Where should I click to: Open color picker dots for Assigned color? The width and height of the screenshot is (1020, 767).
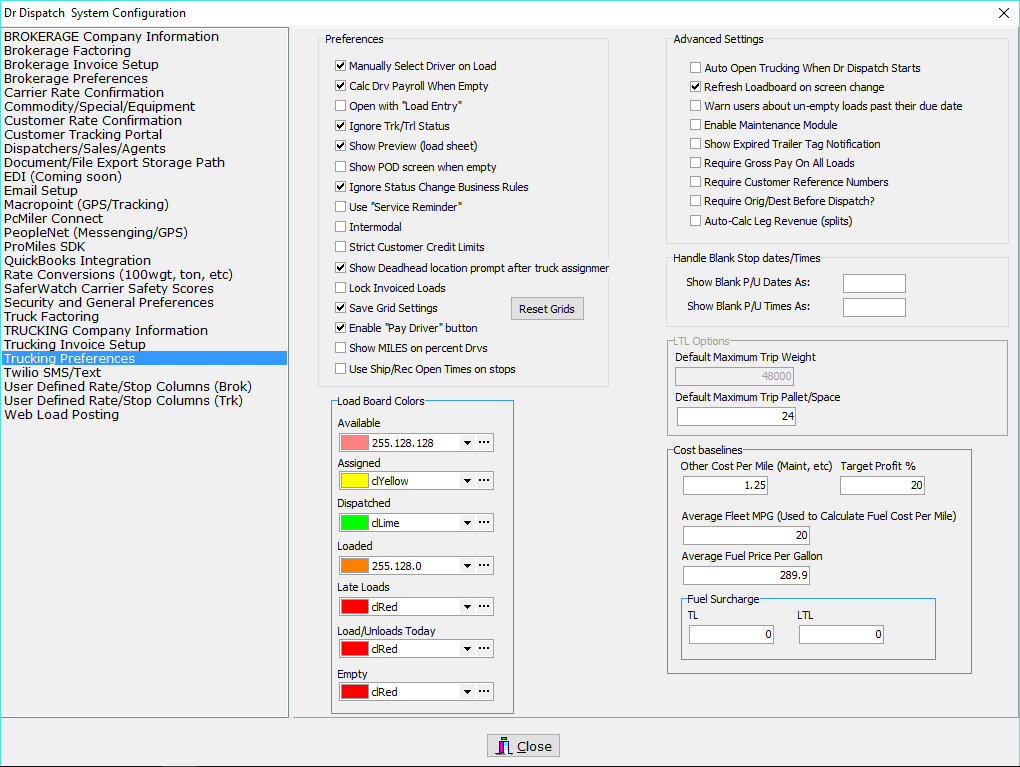tap(484, 481)
